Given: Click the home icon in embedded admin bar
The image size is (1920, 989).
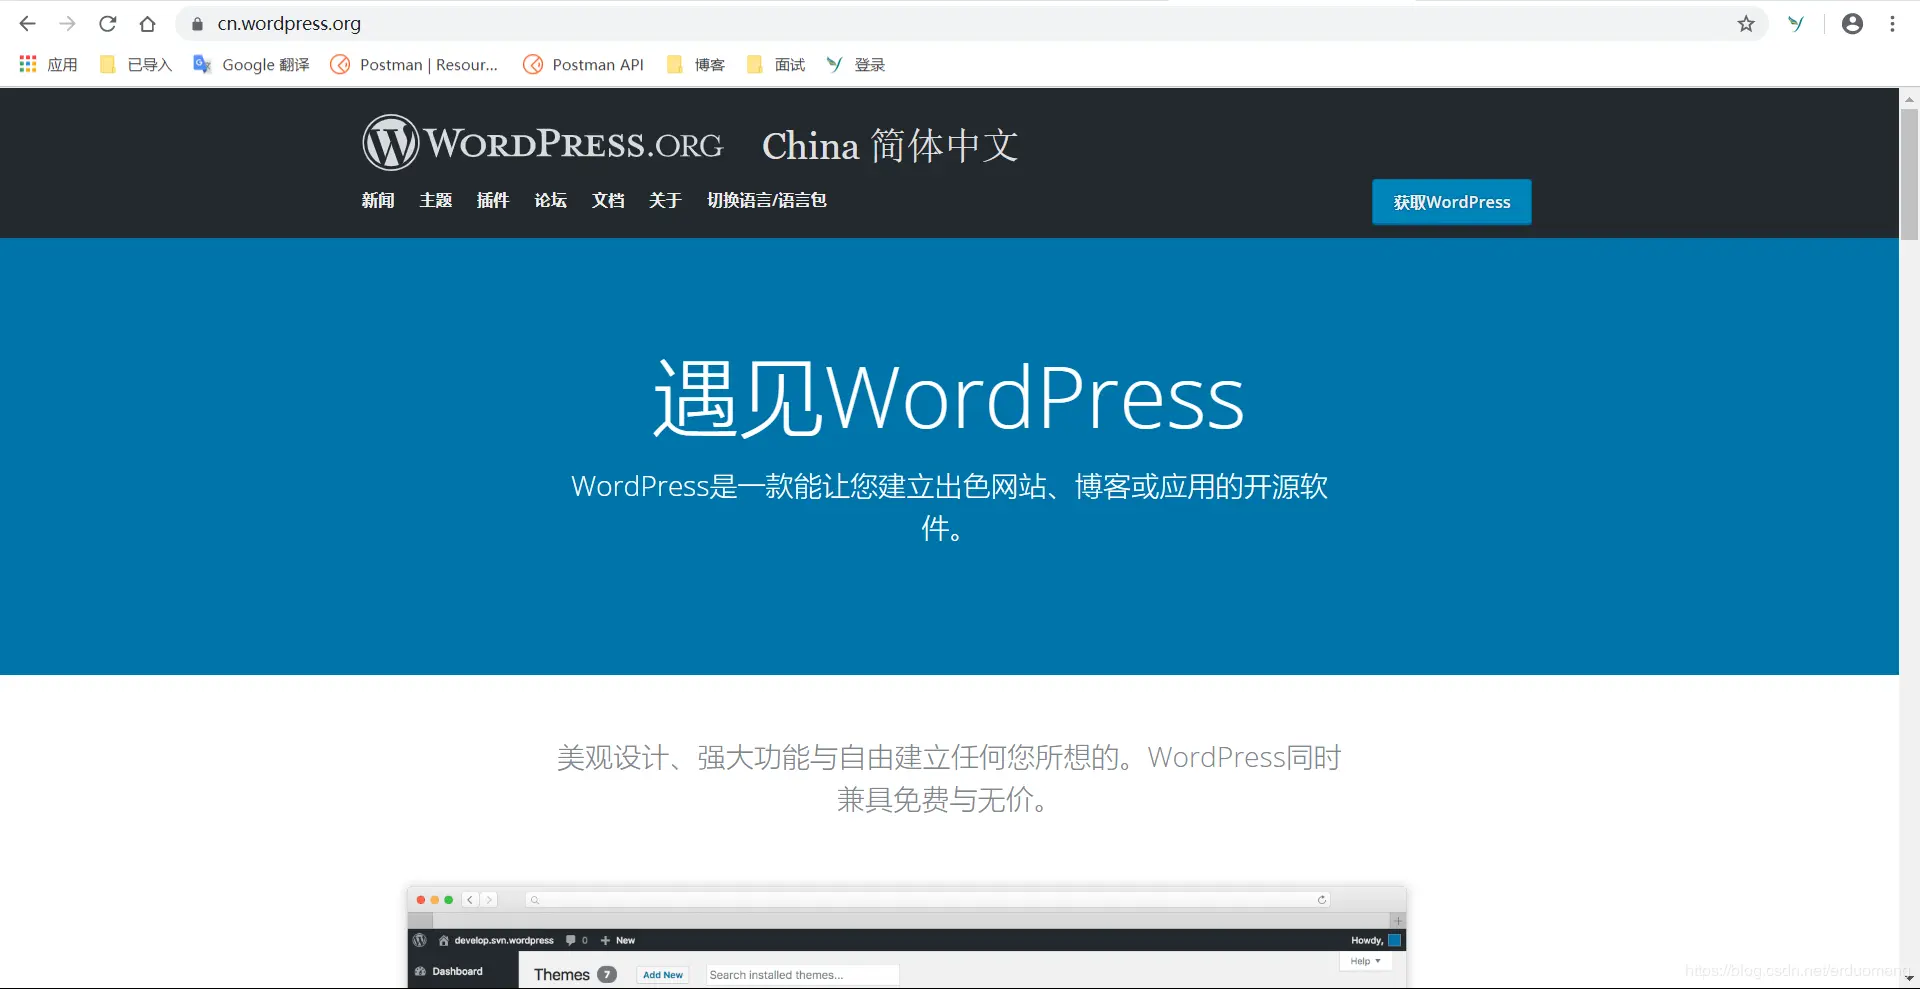Looking at the screenshot, I should (x=444, y=940).
